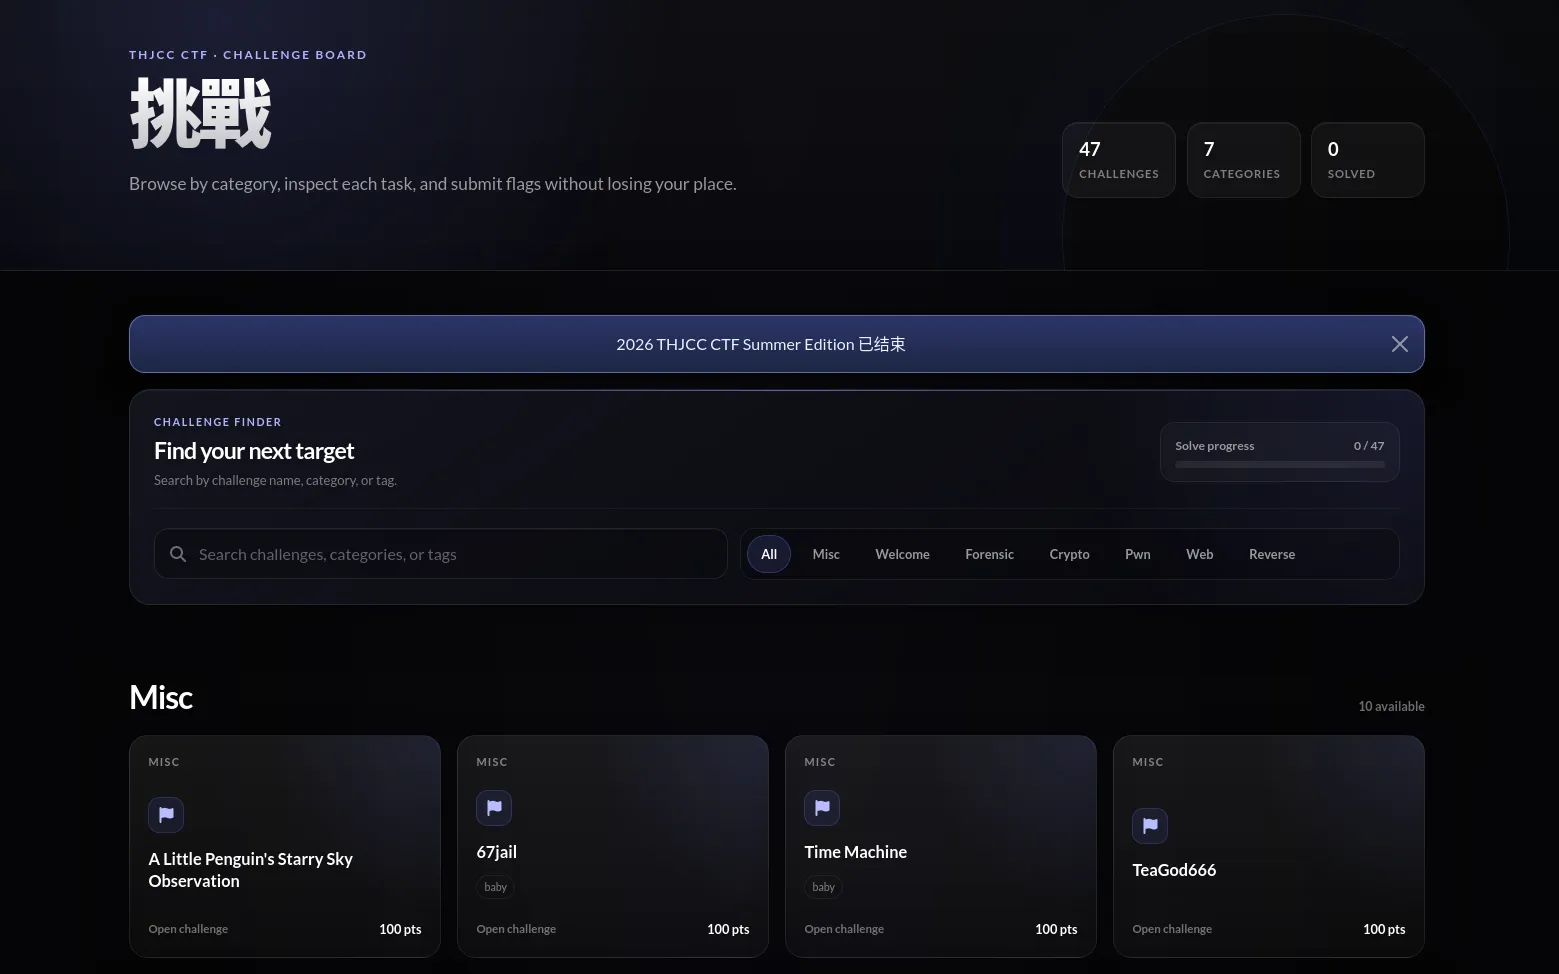This screenshot has width=1559, height=974.
Task: Click the Misc section heading
Action: click(x=161, y=697)
